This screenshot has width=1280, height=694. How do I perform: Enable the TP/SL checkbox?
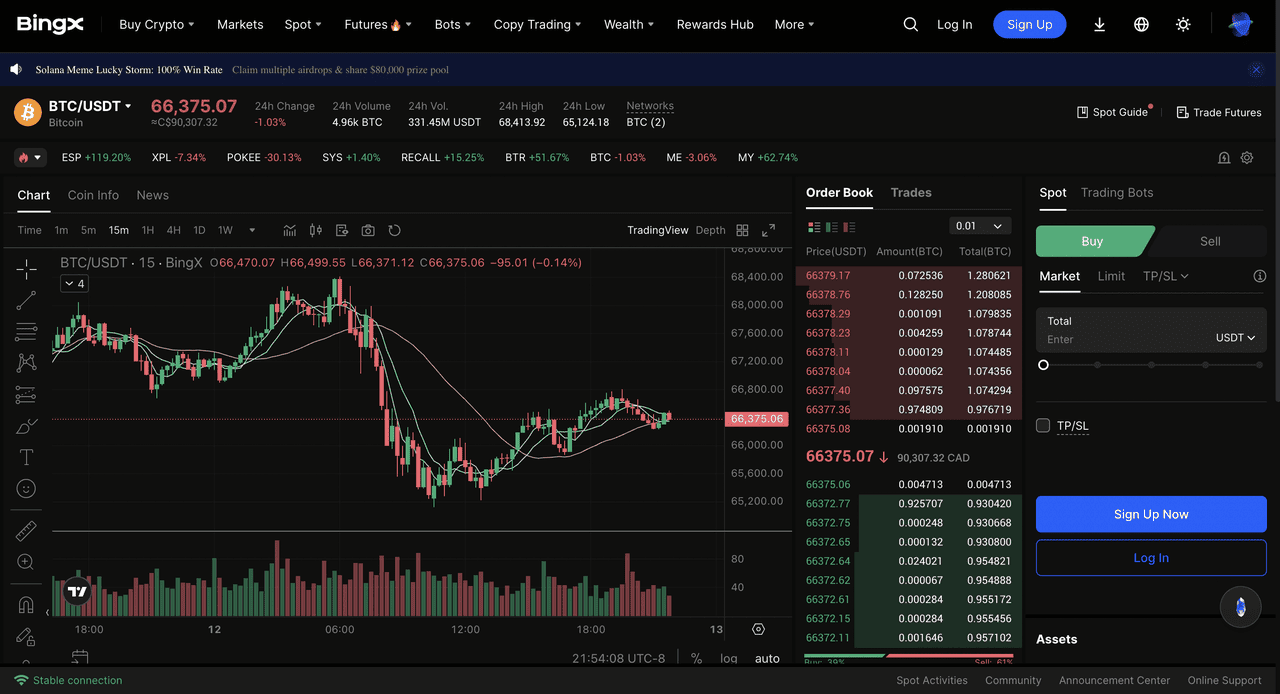coord(1043,426)
